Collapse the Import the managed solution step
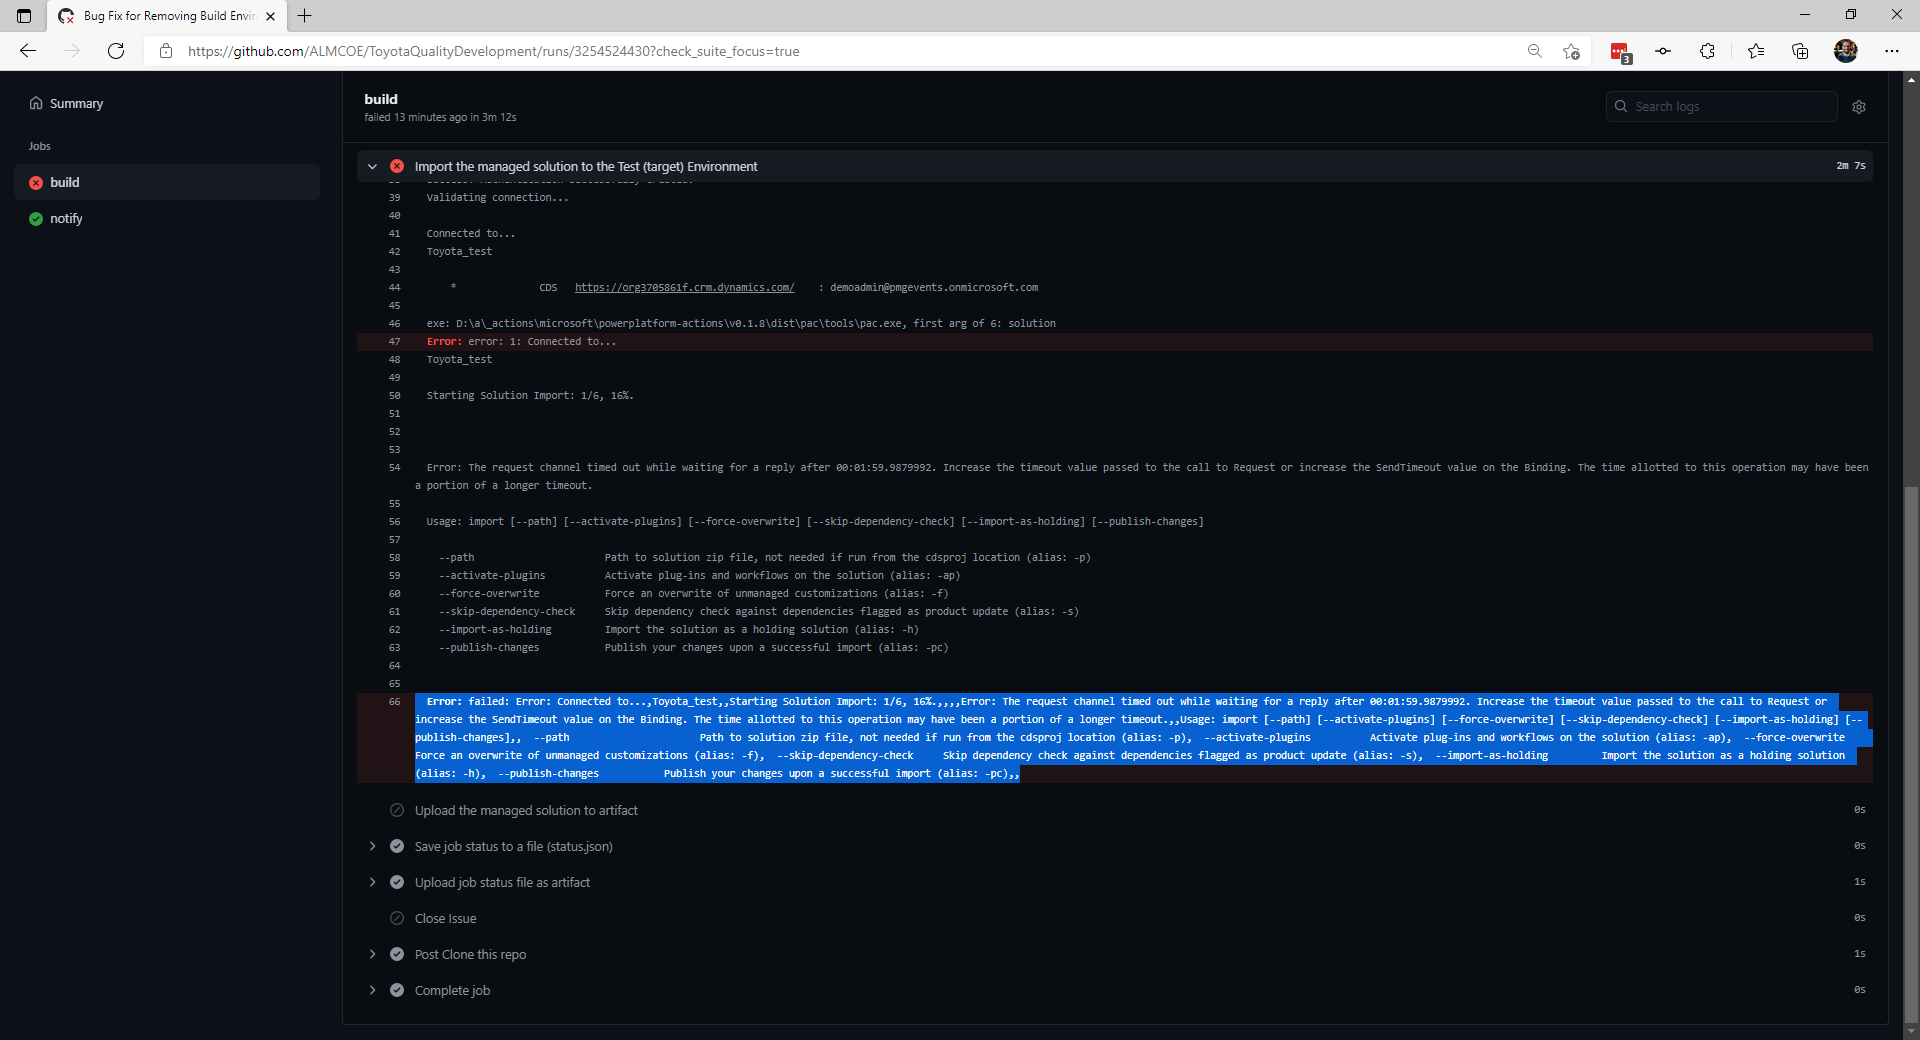 [x=372, y=167]
